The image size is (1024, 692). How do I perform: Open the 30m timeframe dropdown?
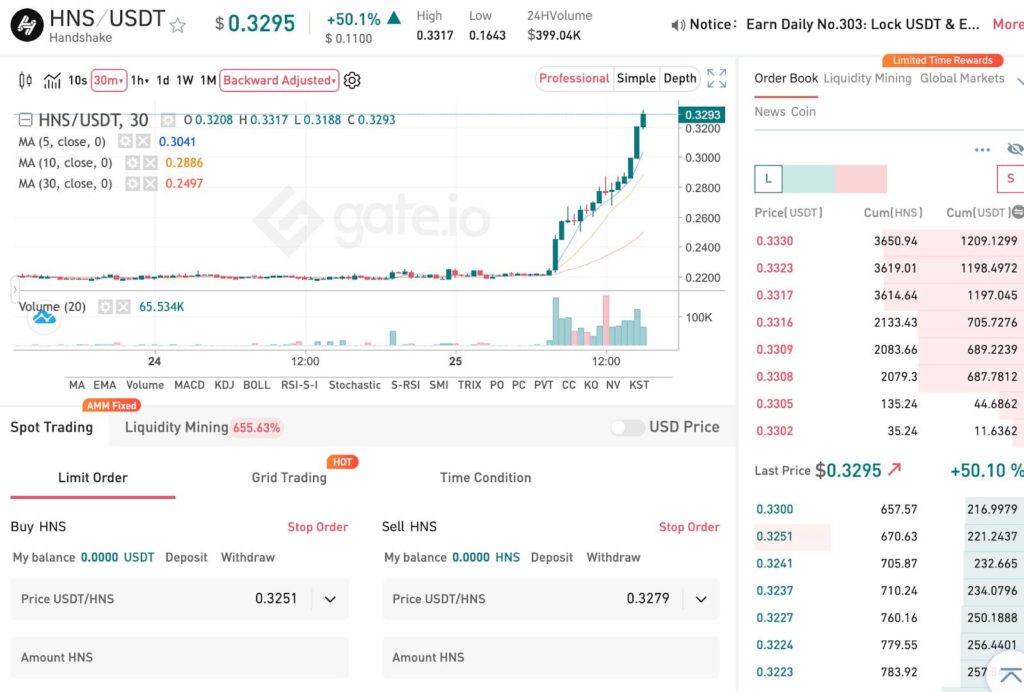(108, 80)
